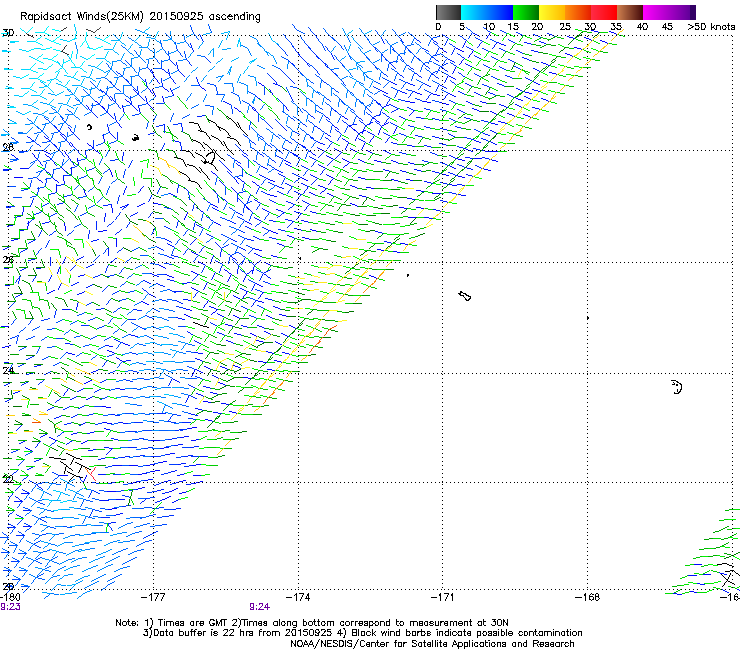740x650 pixels.
Task: Click the '25' label under the color bar
Action: pos(564,27)
